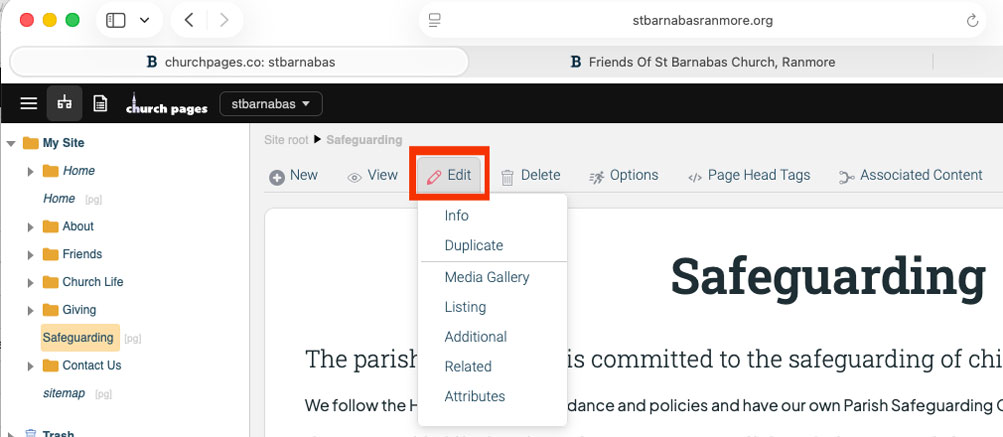Focus the stbarnabasranmore.org address field

[x=702, y=20]
